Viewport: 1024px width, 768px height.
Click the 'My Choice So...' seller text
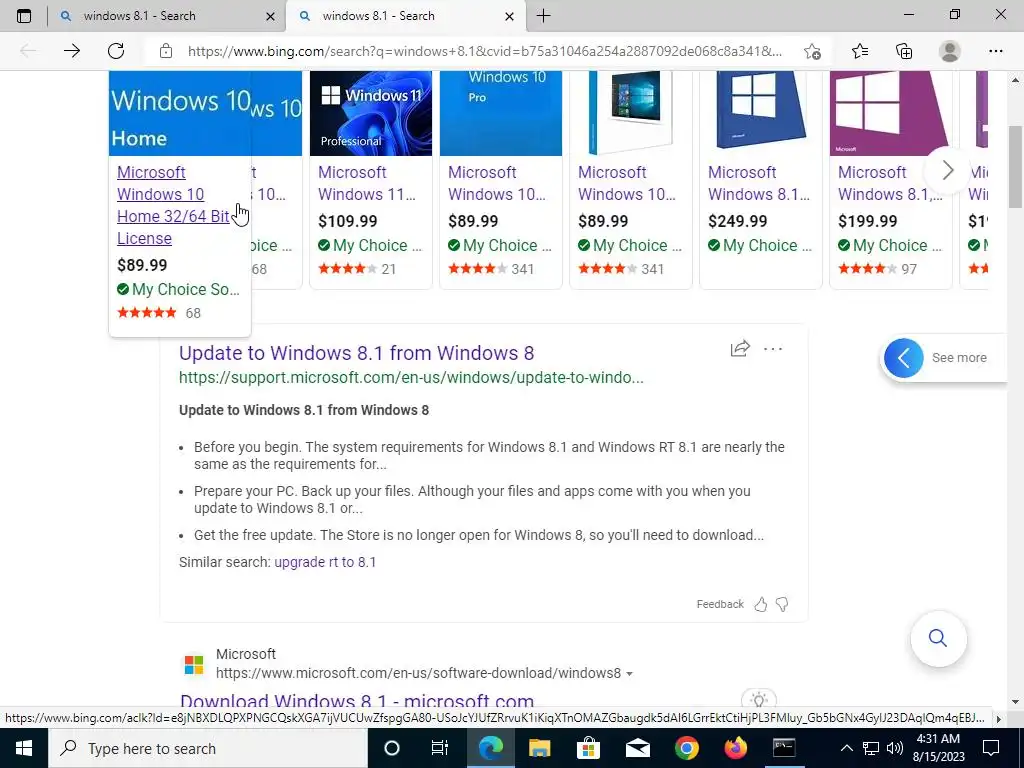[185, 289]
